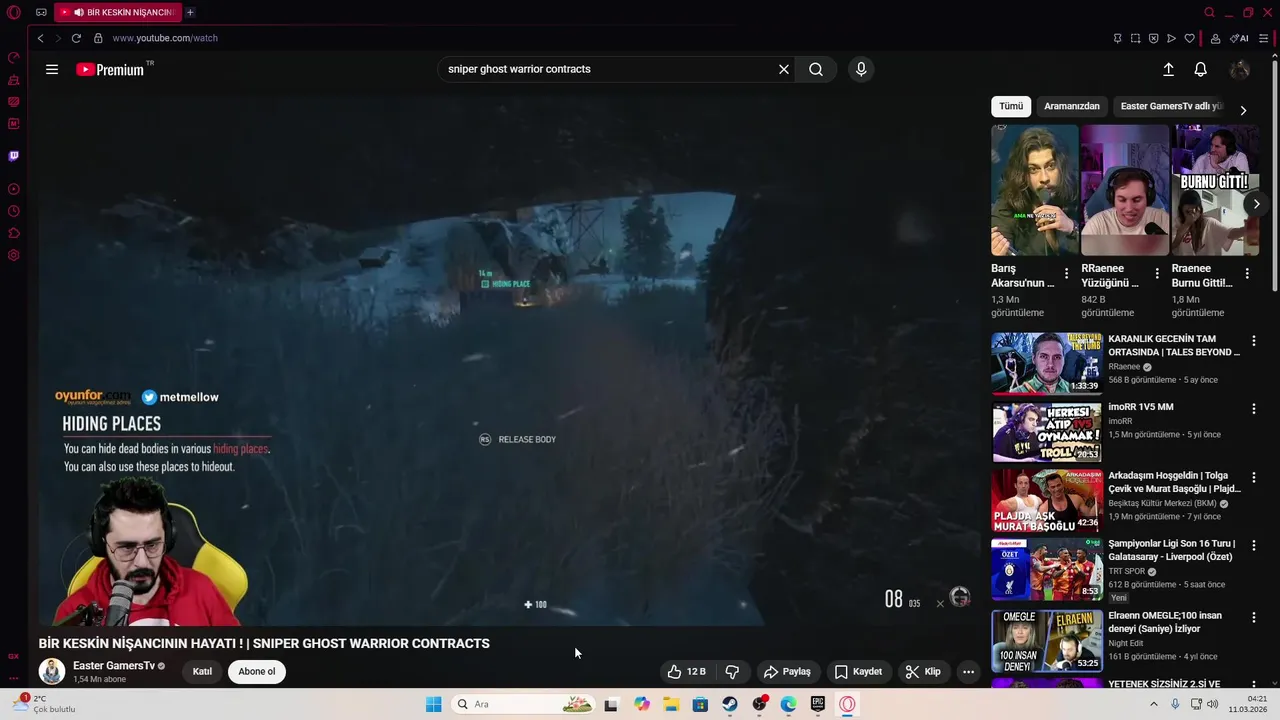Open Easy Setup sliders icon
1280x720 pixels.
tap(1265, 38)
